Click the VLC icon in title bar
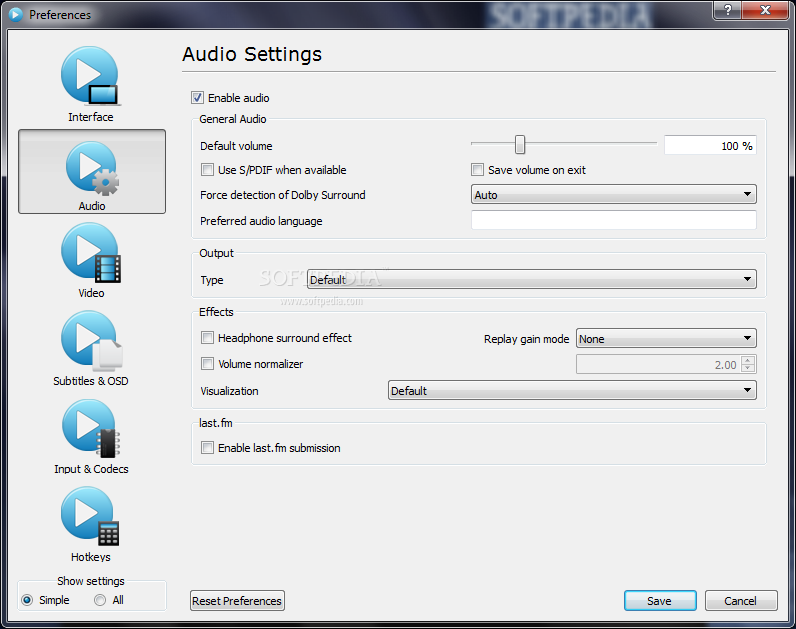 pyautogui.click(x=16, y=15)
